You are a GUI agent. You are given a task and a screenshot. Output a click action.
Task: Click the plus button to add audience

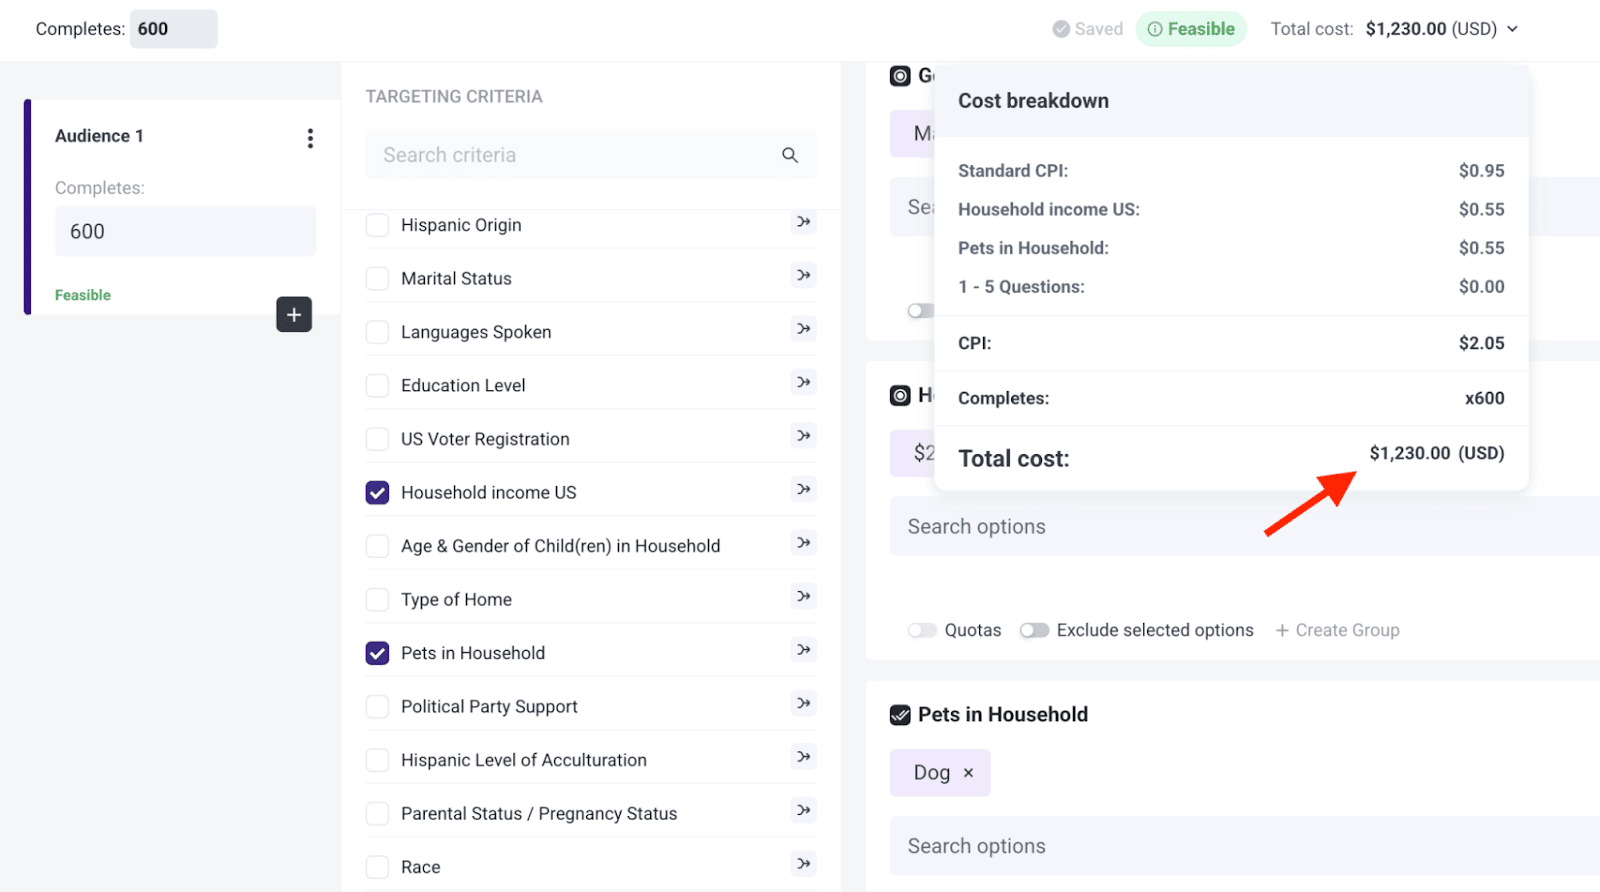coord(294,315)
